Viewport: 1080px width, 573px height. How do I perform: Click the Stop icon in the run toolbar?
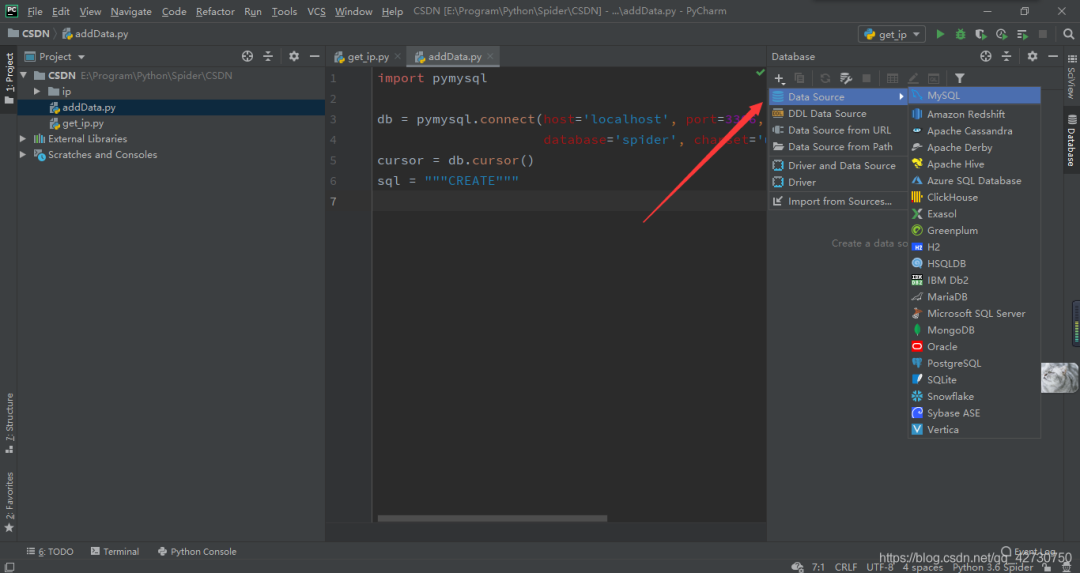pyautogui.click(x=1043, y=34)
